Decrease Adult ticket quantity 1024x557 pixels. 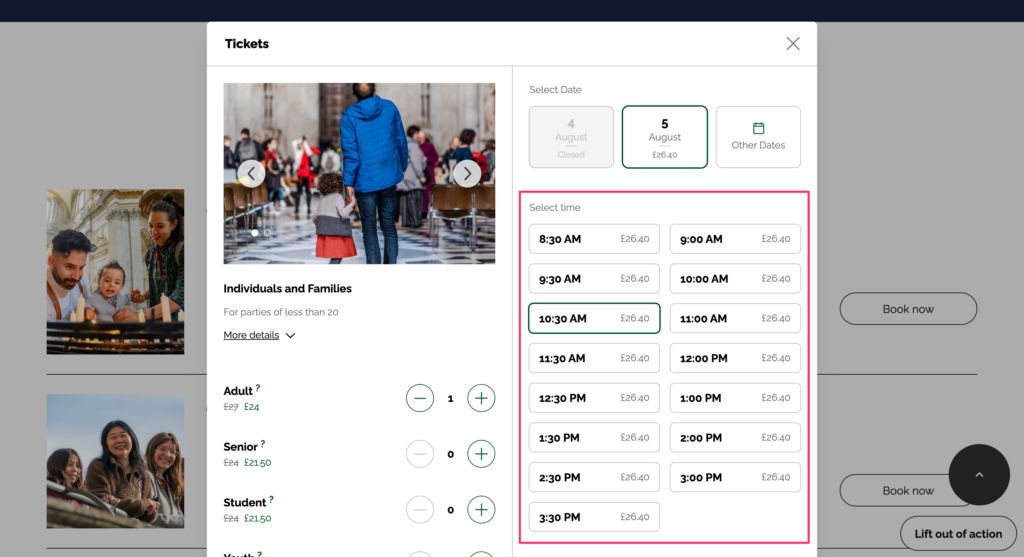pos(420,398)
